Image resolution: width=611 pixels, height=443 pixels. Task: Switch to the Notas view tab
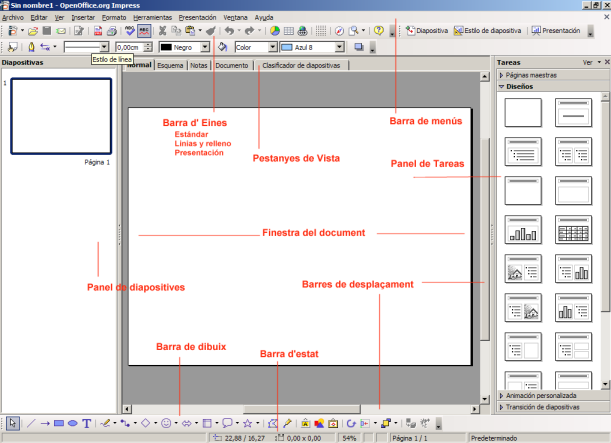tap(199, 65)
